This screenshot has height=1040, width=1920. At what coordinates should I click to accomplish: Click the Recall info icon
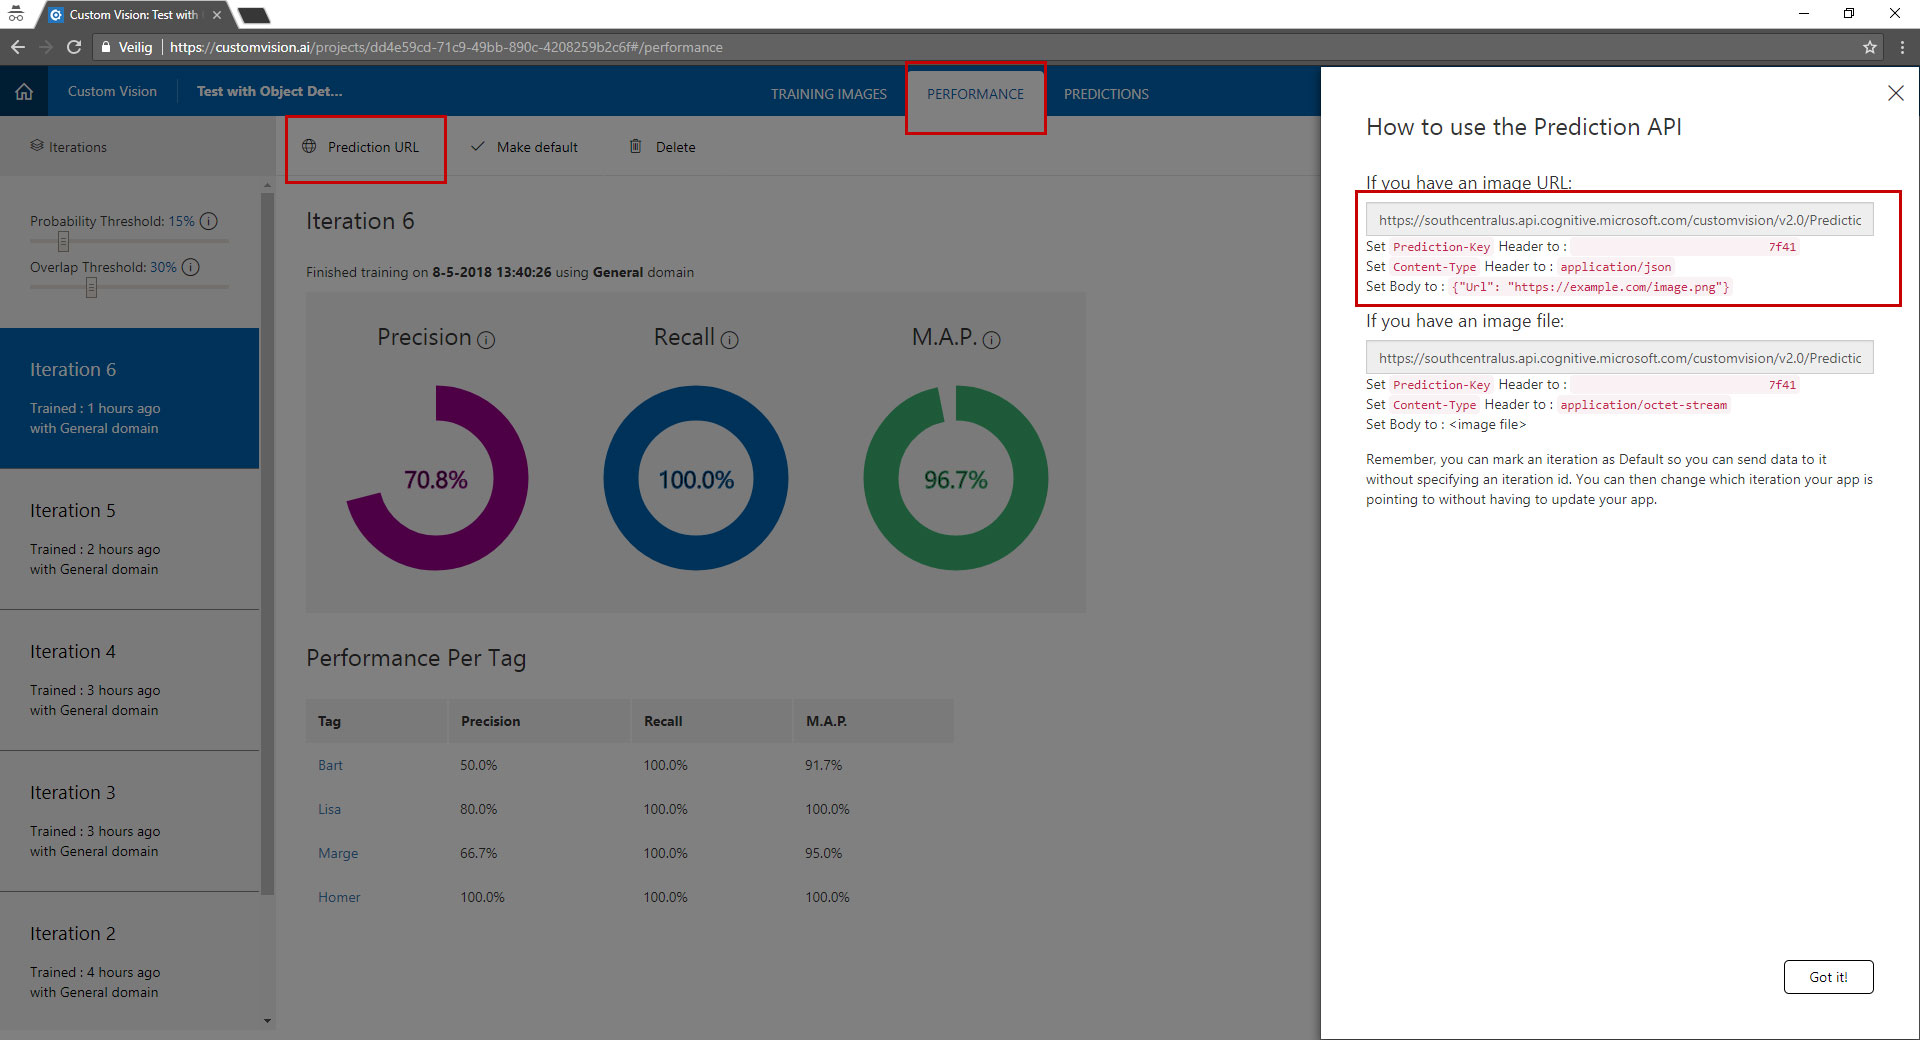point(730,340)
